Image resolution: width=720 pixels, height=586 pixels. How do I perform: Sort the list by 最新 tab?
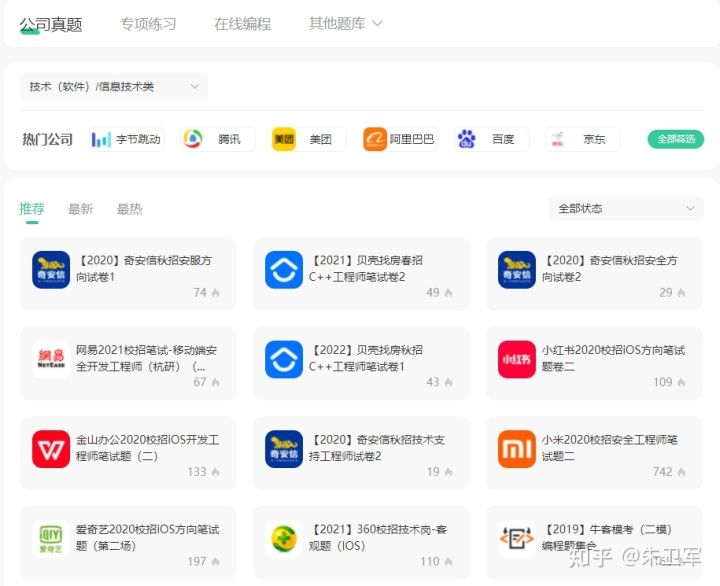pyautogui.click(x=80, y=209)
